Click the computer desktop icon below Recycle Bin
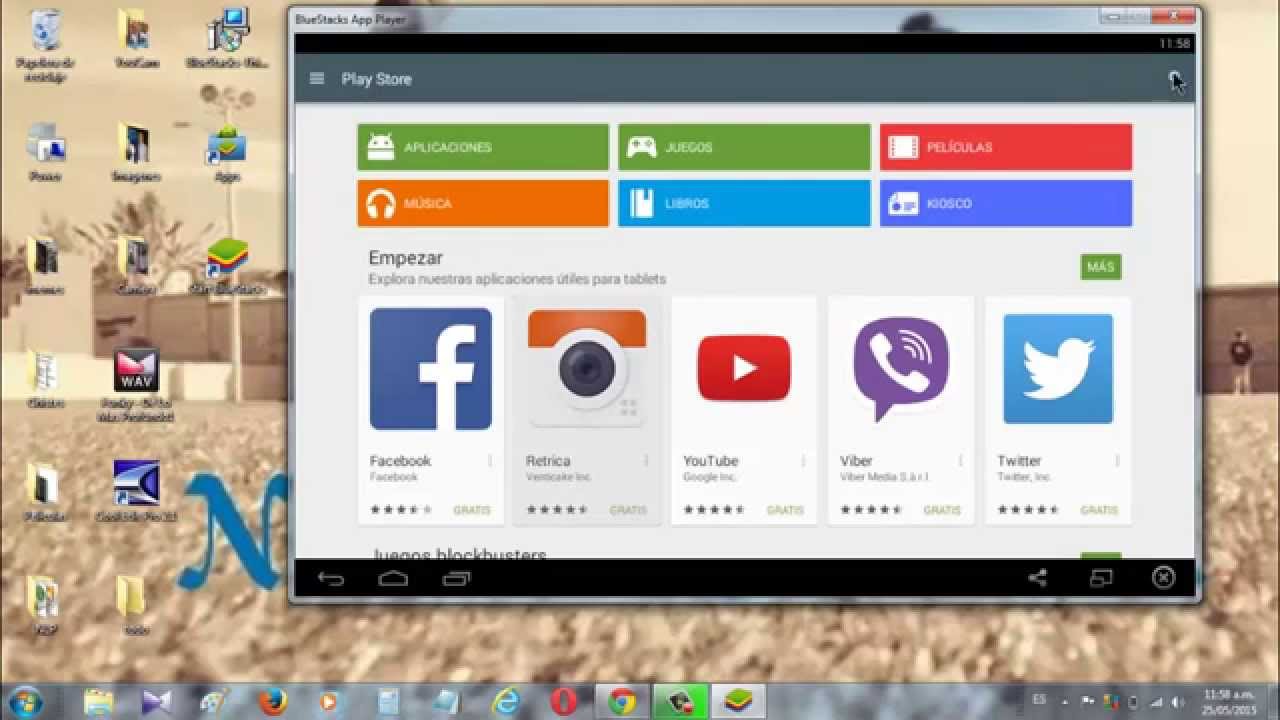Viewport: 1280px width, 720px height. click(x=45, y=154)
